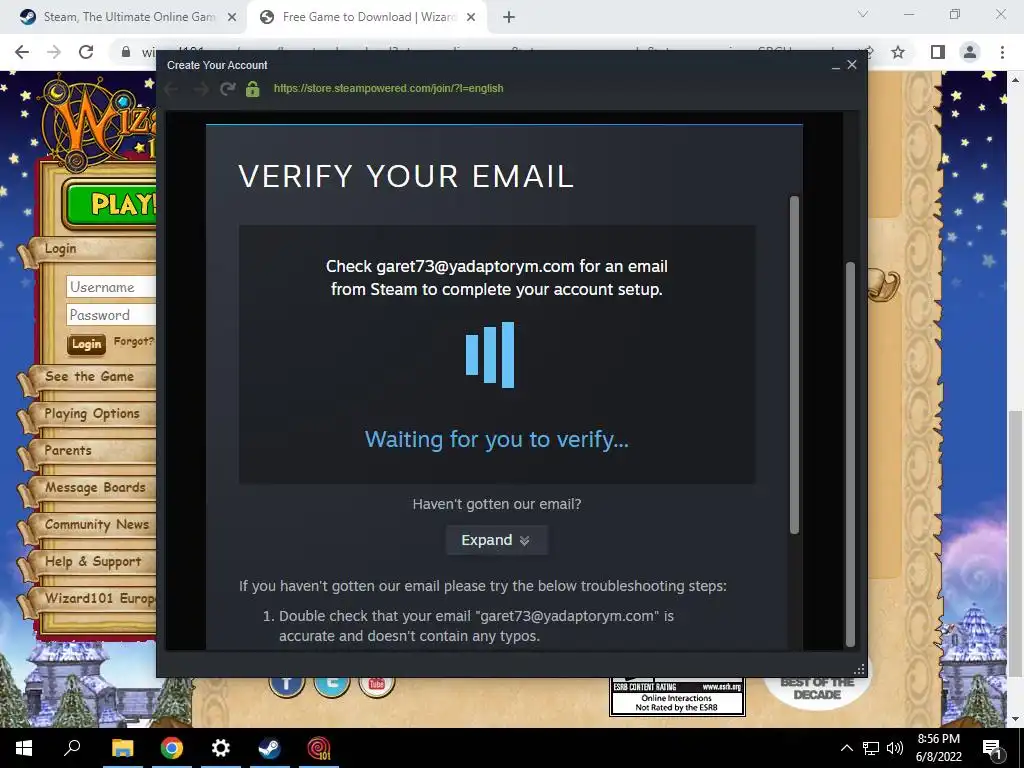Click the Steam store join URL
The width and height of the screenshot is (1024, 768).
[389, 88]
